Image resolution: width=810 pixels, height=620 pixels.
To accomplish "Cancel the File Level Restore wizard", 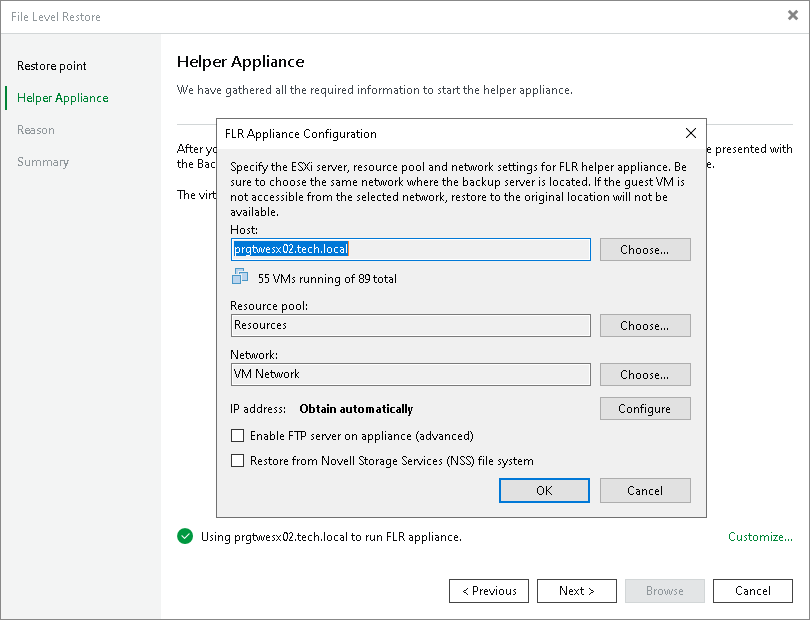I will pyautogui.click(x=753, y=591).
